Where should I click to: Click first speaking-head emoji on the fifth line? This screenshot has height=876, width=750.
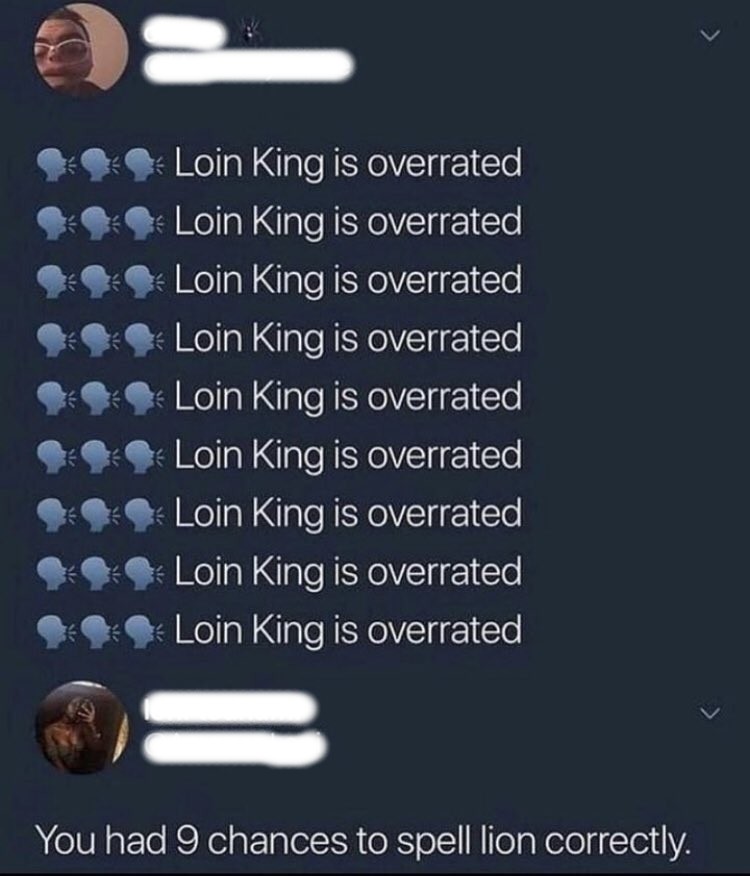(52, 398)
